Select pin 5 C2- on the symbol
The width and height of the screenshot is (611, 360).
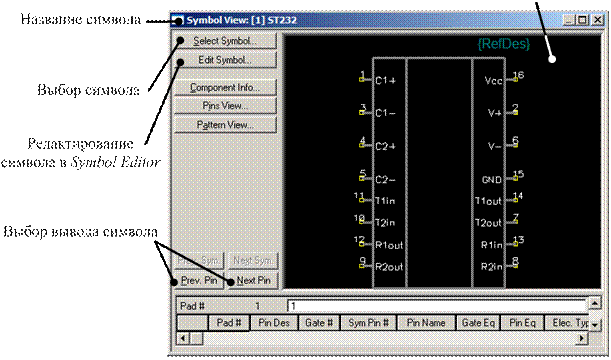[362, 178]
